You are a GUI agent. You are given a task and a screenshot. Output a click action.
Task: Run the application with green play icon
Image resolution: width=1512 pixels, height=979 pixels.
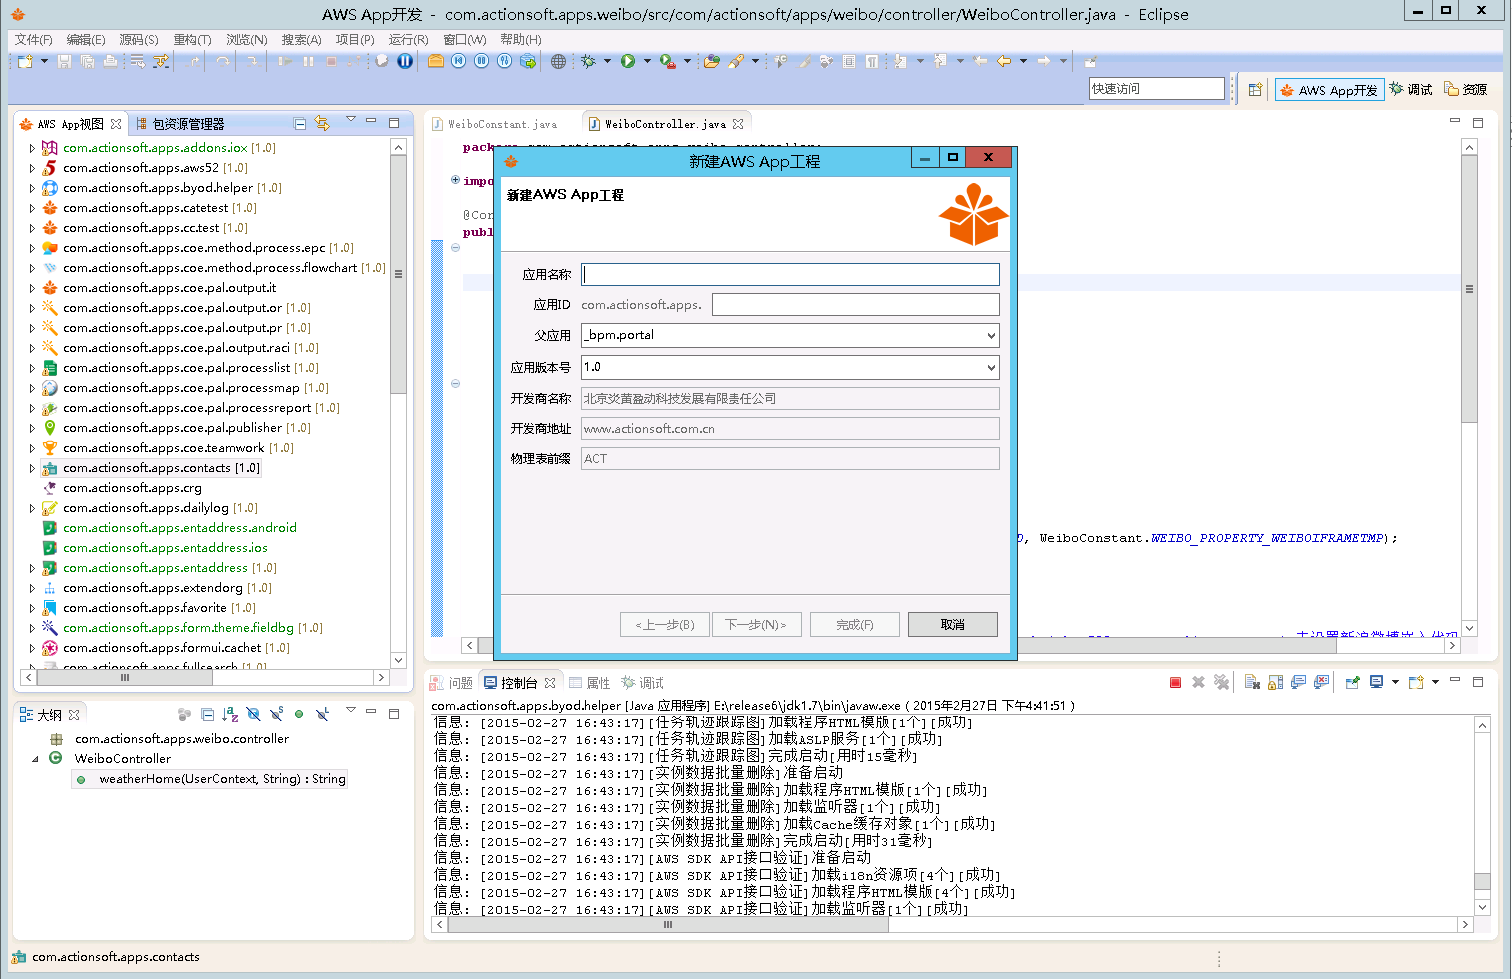[x=628, y=62]
